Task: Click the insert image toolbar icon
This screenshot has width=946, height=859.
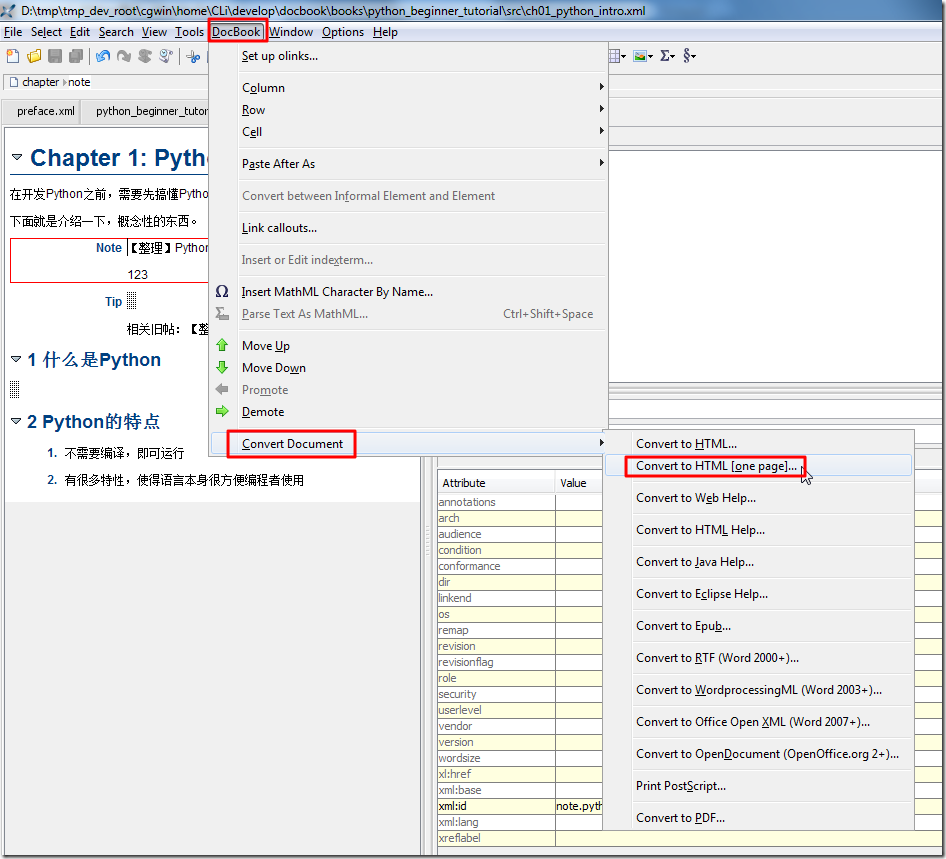Action: pos(640,56)
